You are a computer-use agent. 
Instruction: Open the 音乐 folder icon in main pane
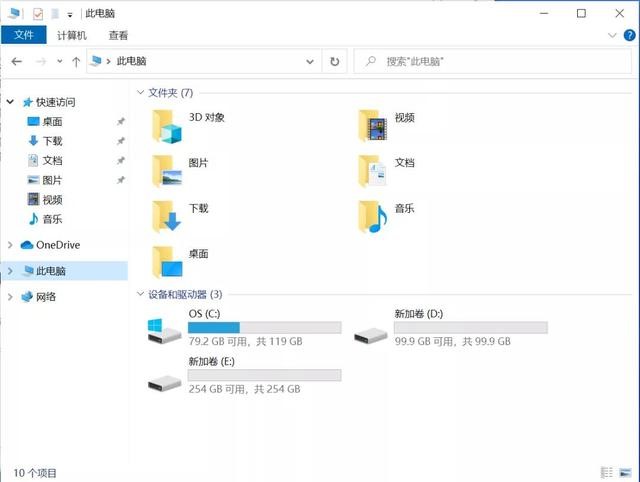coord(373,217)
